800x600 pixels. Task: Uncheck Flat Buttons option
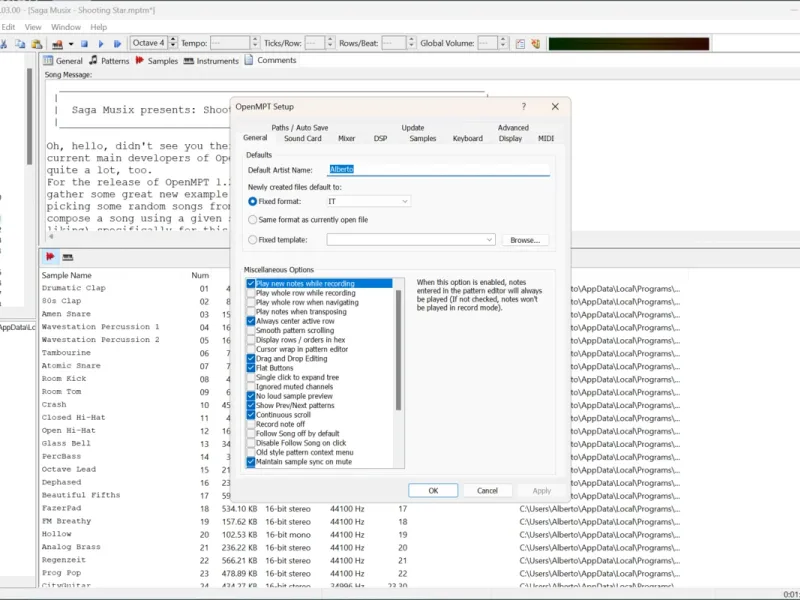[251, 368]
